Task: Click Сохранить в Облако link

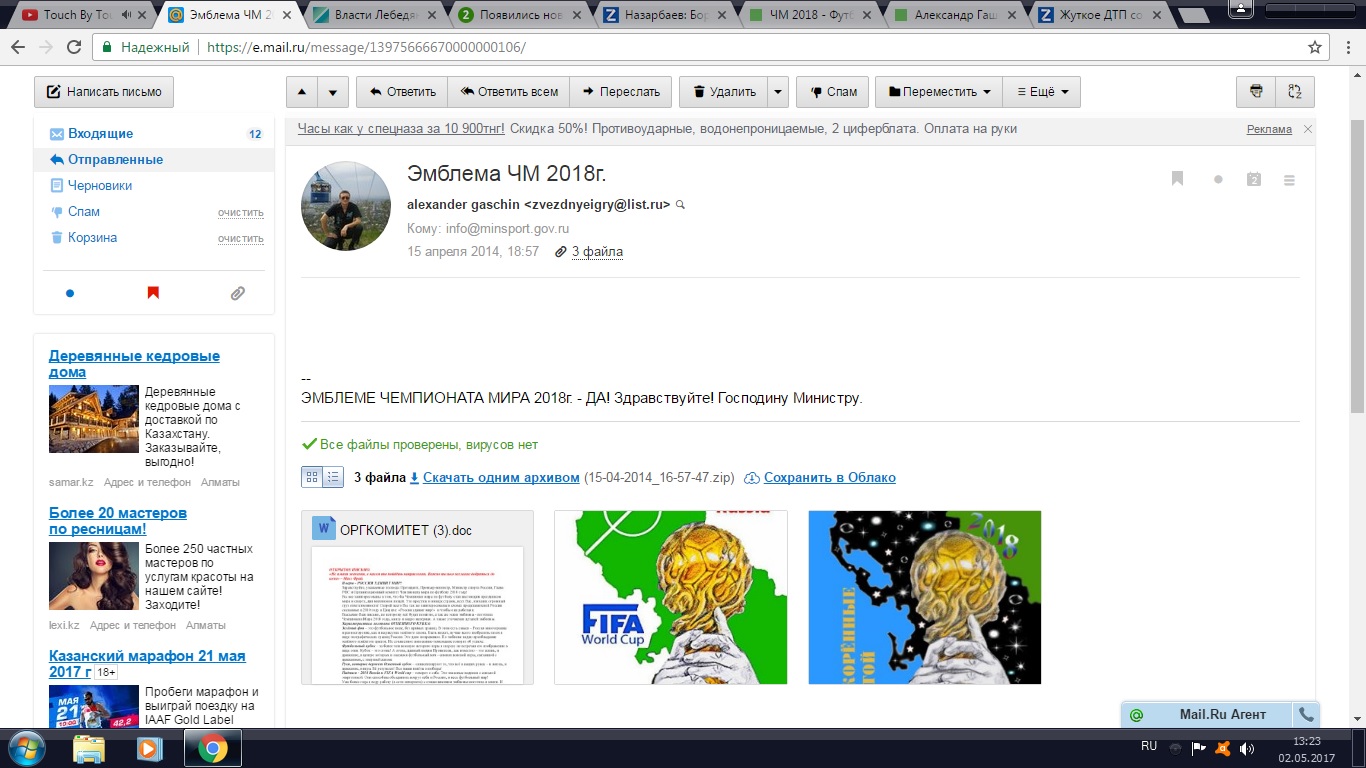Action: (829, 478)
